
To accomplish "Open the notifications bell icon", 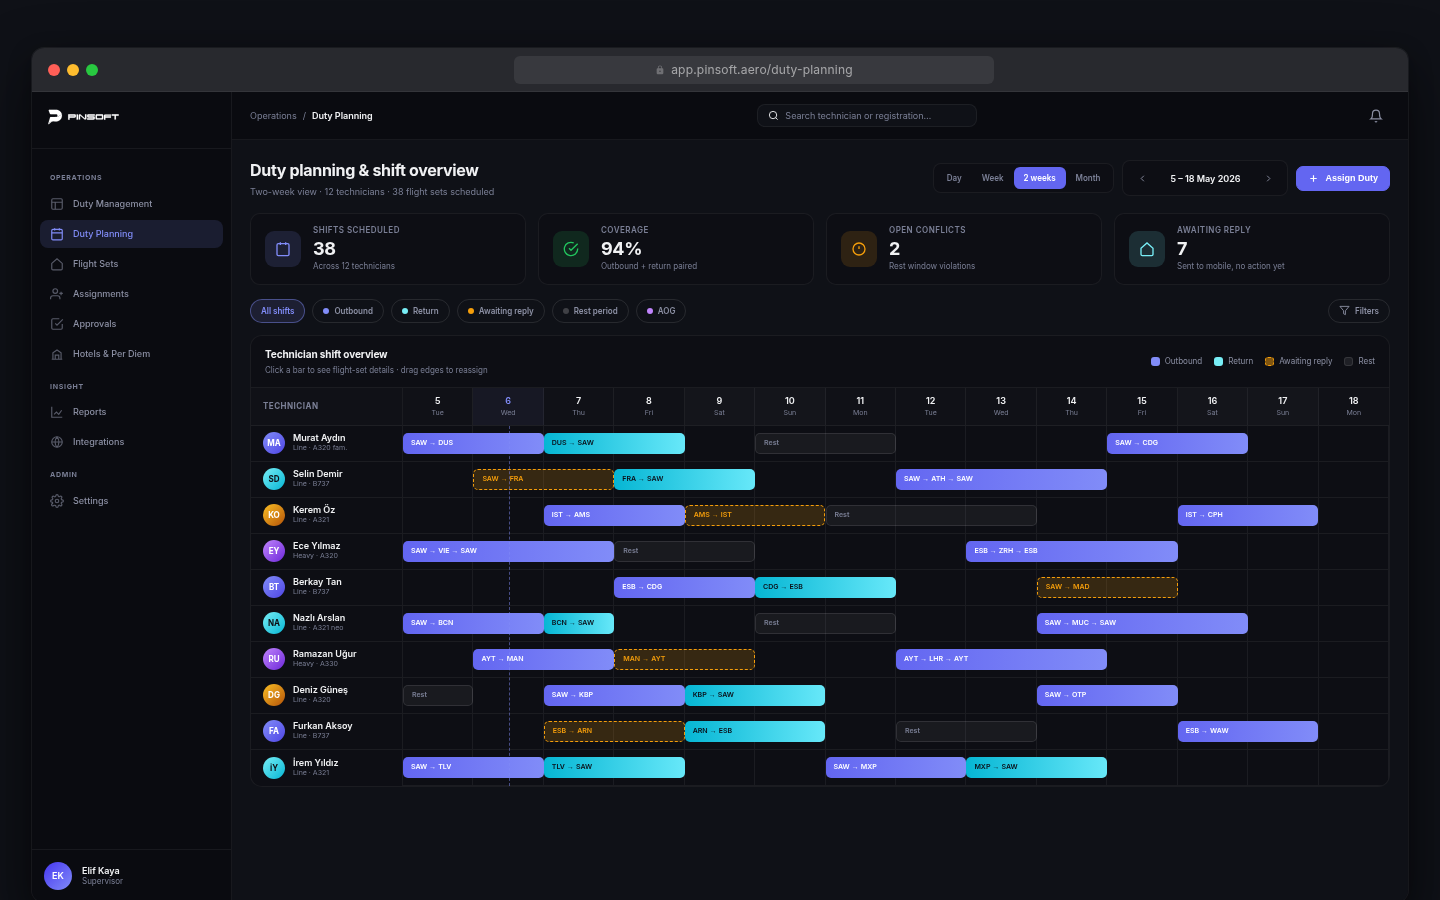I will 1376,116.
